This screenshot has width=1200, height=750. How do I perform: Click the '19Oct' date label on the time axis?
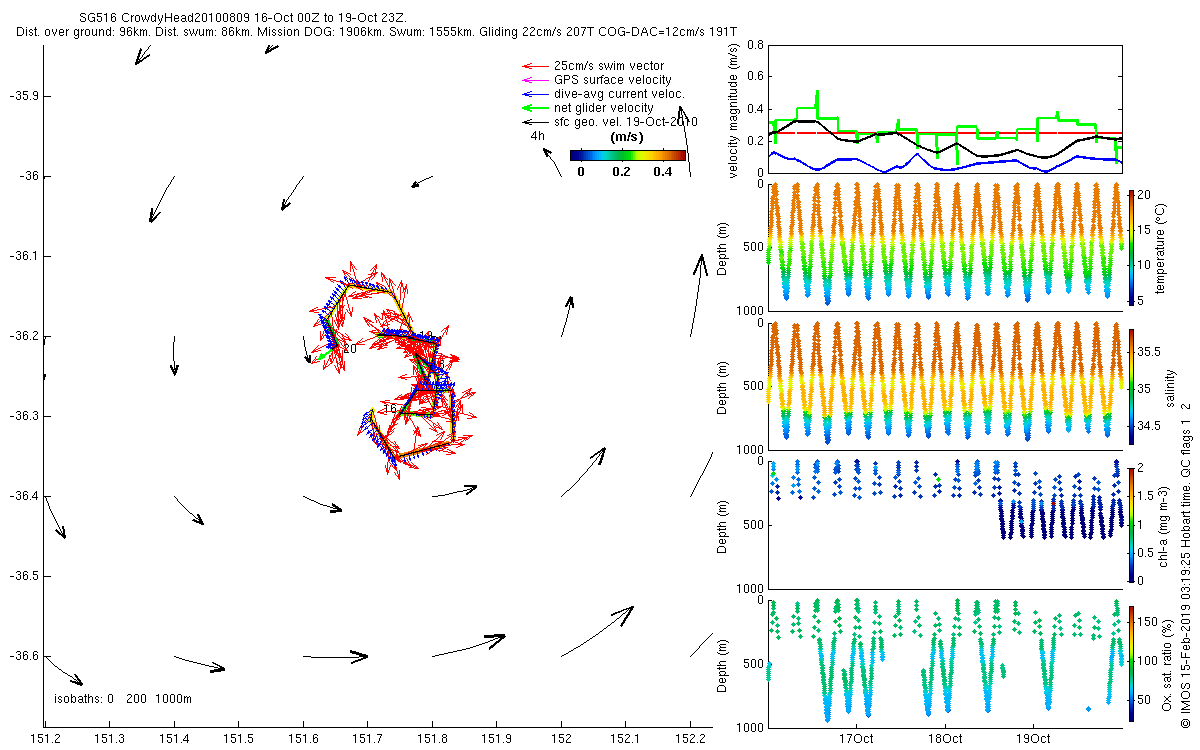point(1033,739)
